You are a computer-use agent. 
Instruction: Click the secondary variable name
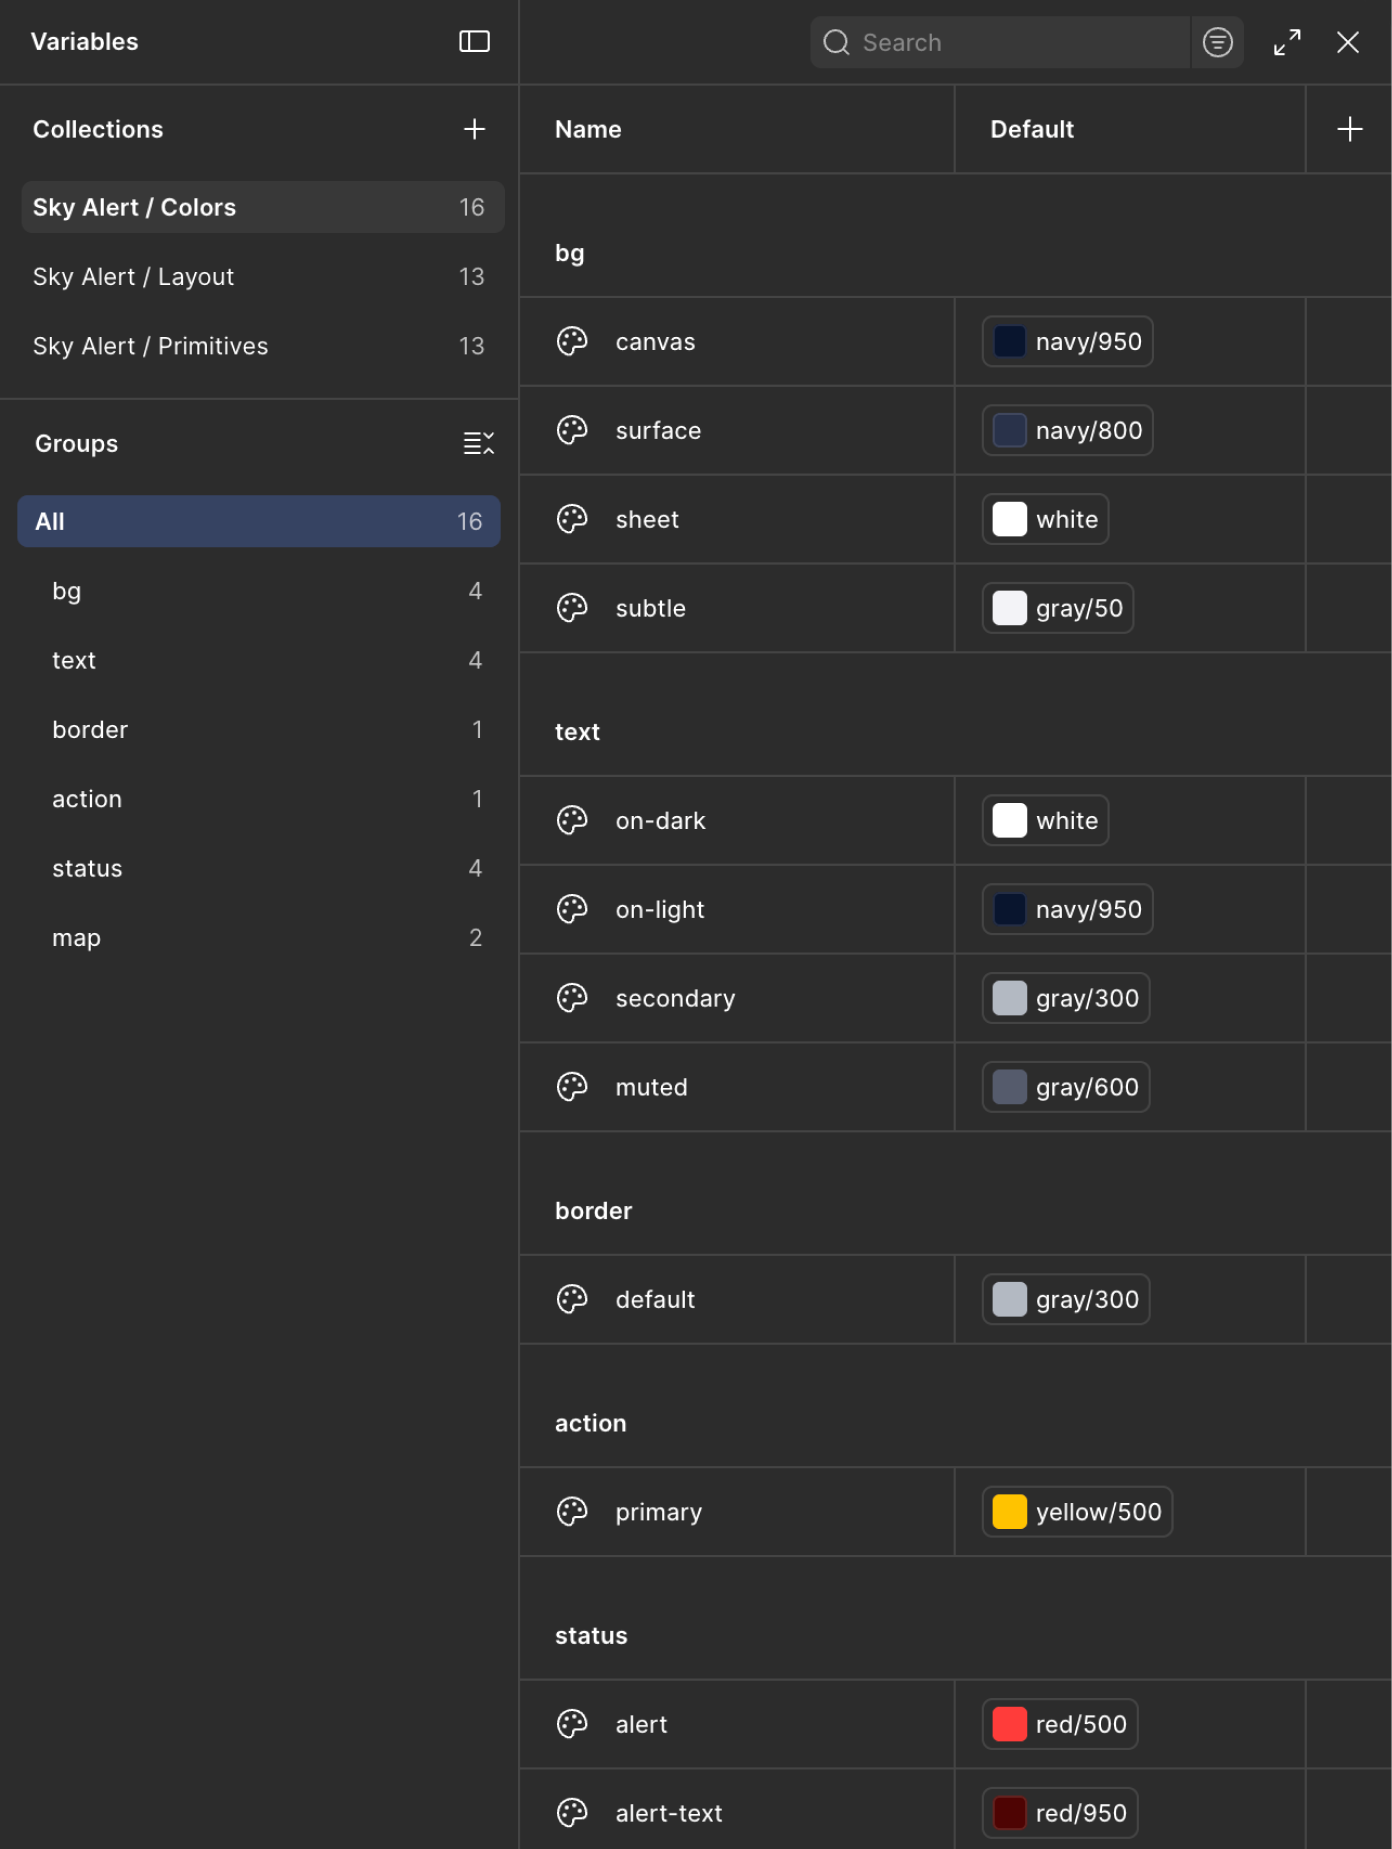(675, 998)
